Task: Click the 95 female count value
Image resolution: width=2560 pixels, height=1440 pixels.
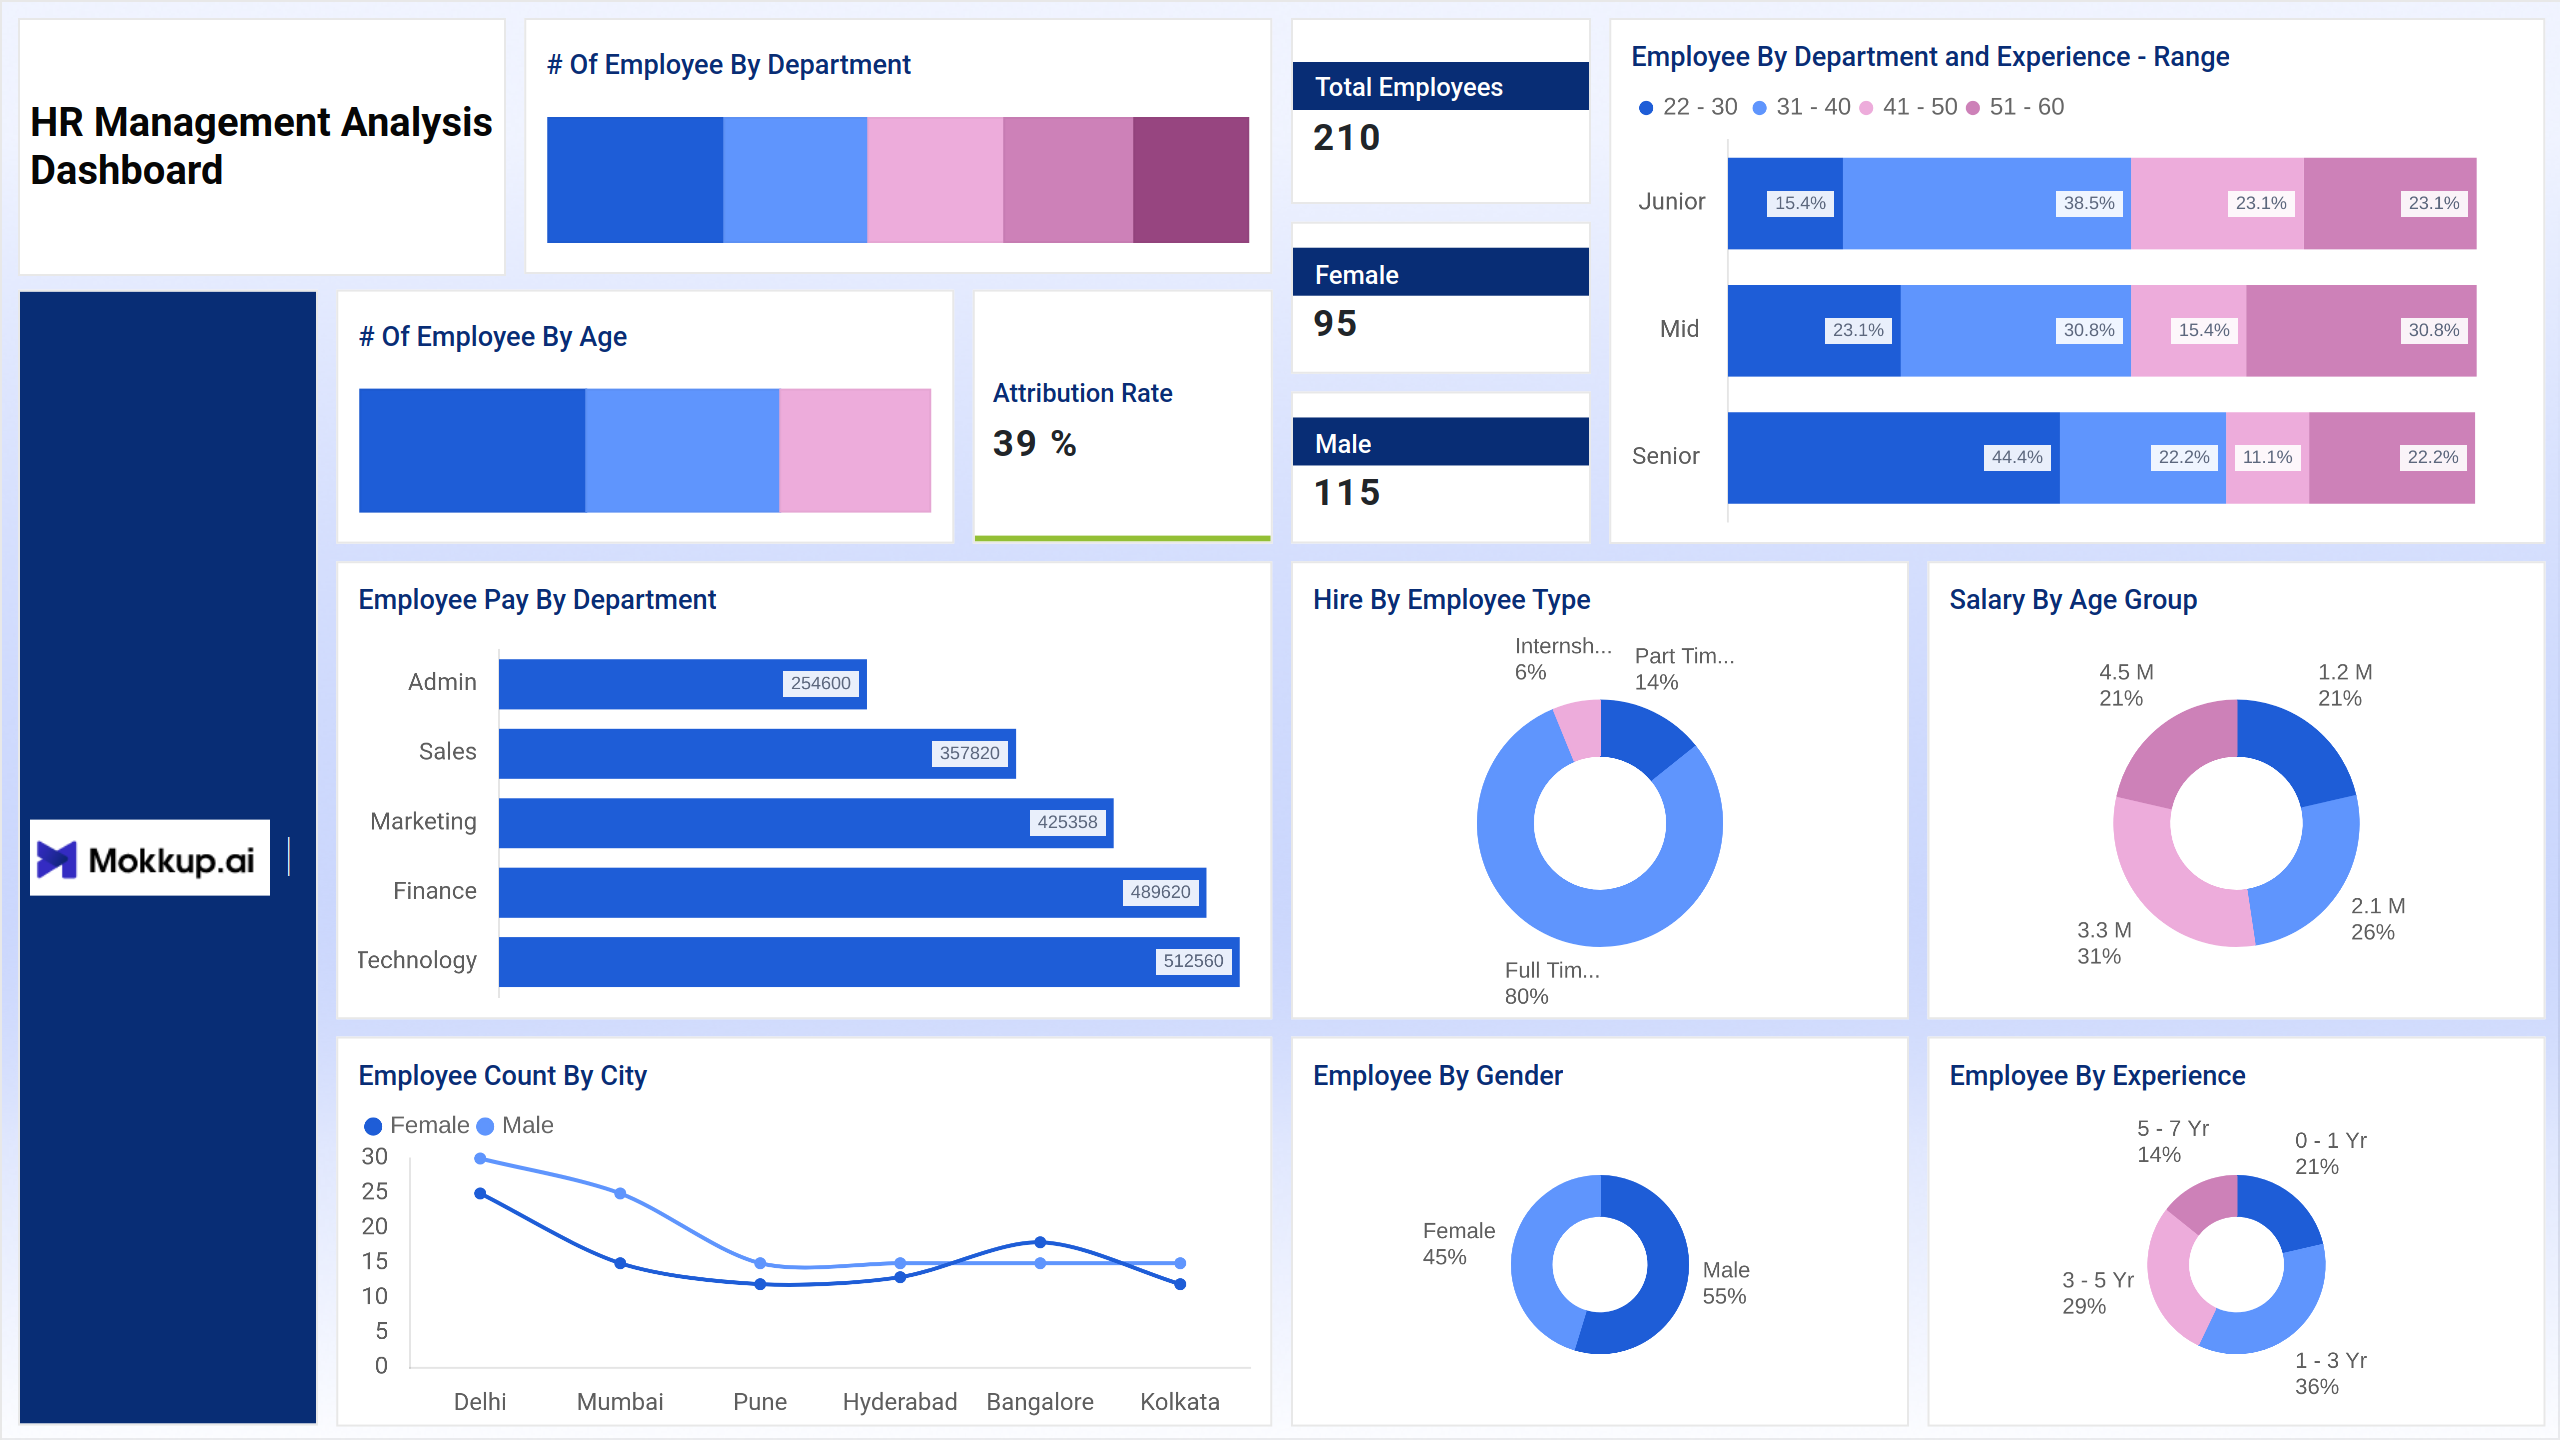Action: (x=1335, y=323)
